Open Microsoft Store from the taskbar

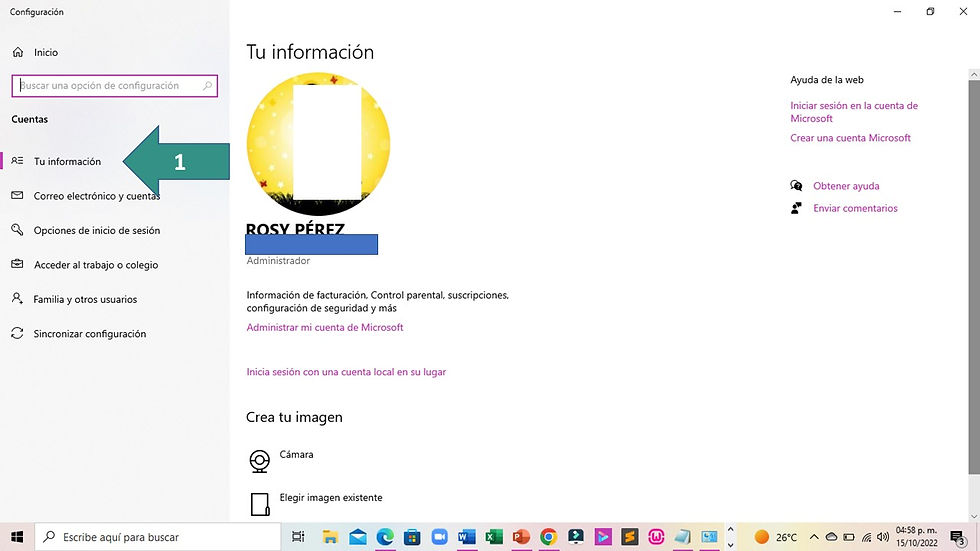click(x=412, y=537)
